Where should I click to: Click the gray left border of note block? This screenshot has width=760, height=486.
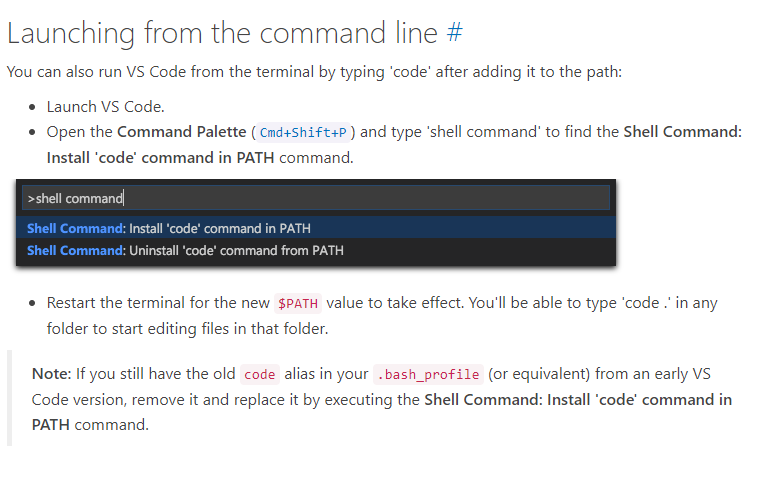(10, 398)
